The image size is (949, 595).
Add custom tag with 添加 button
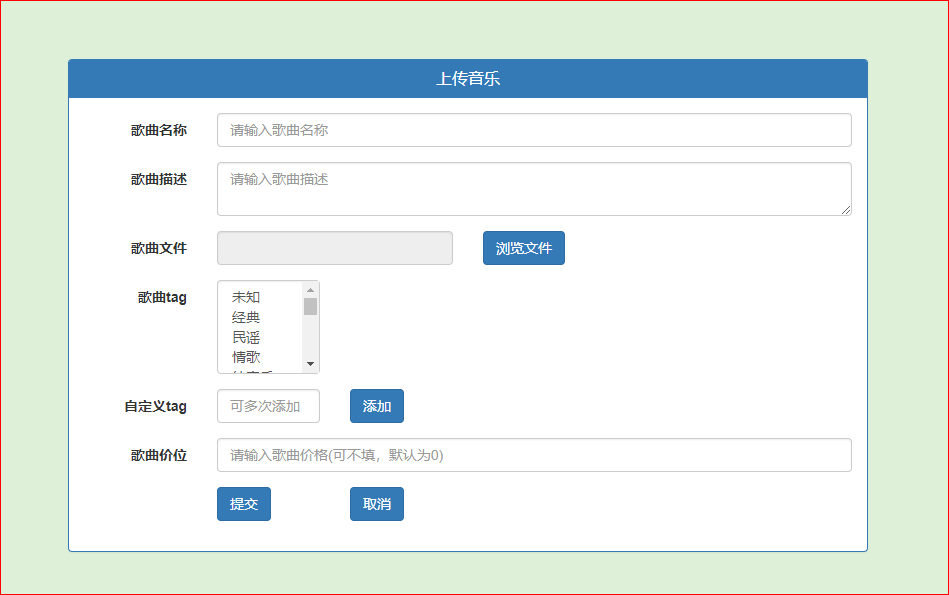click(x=376, y=406)
